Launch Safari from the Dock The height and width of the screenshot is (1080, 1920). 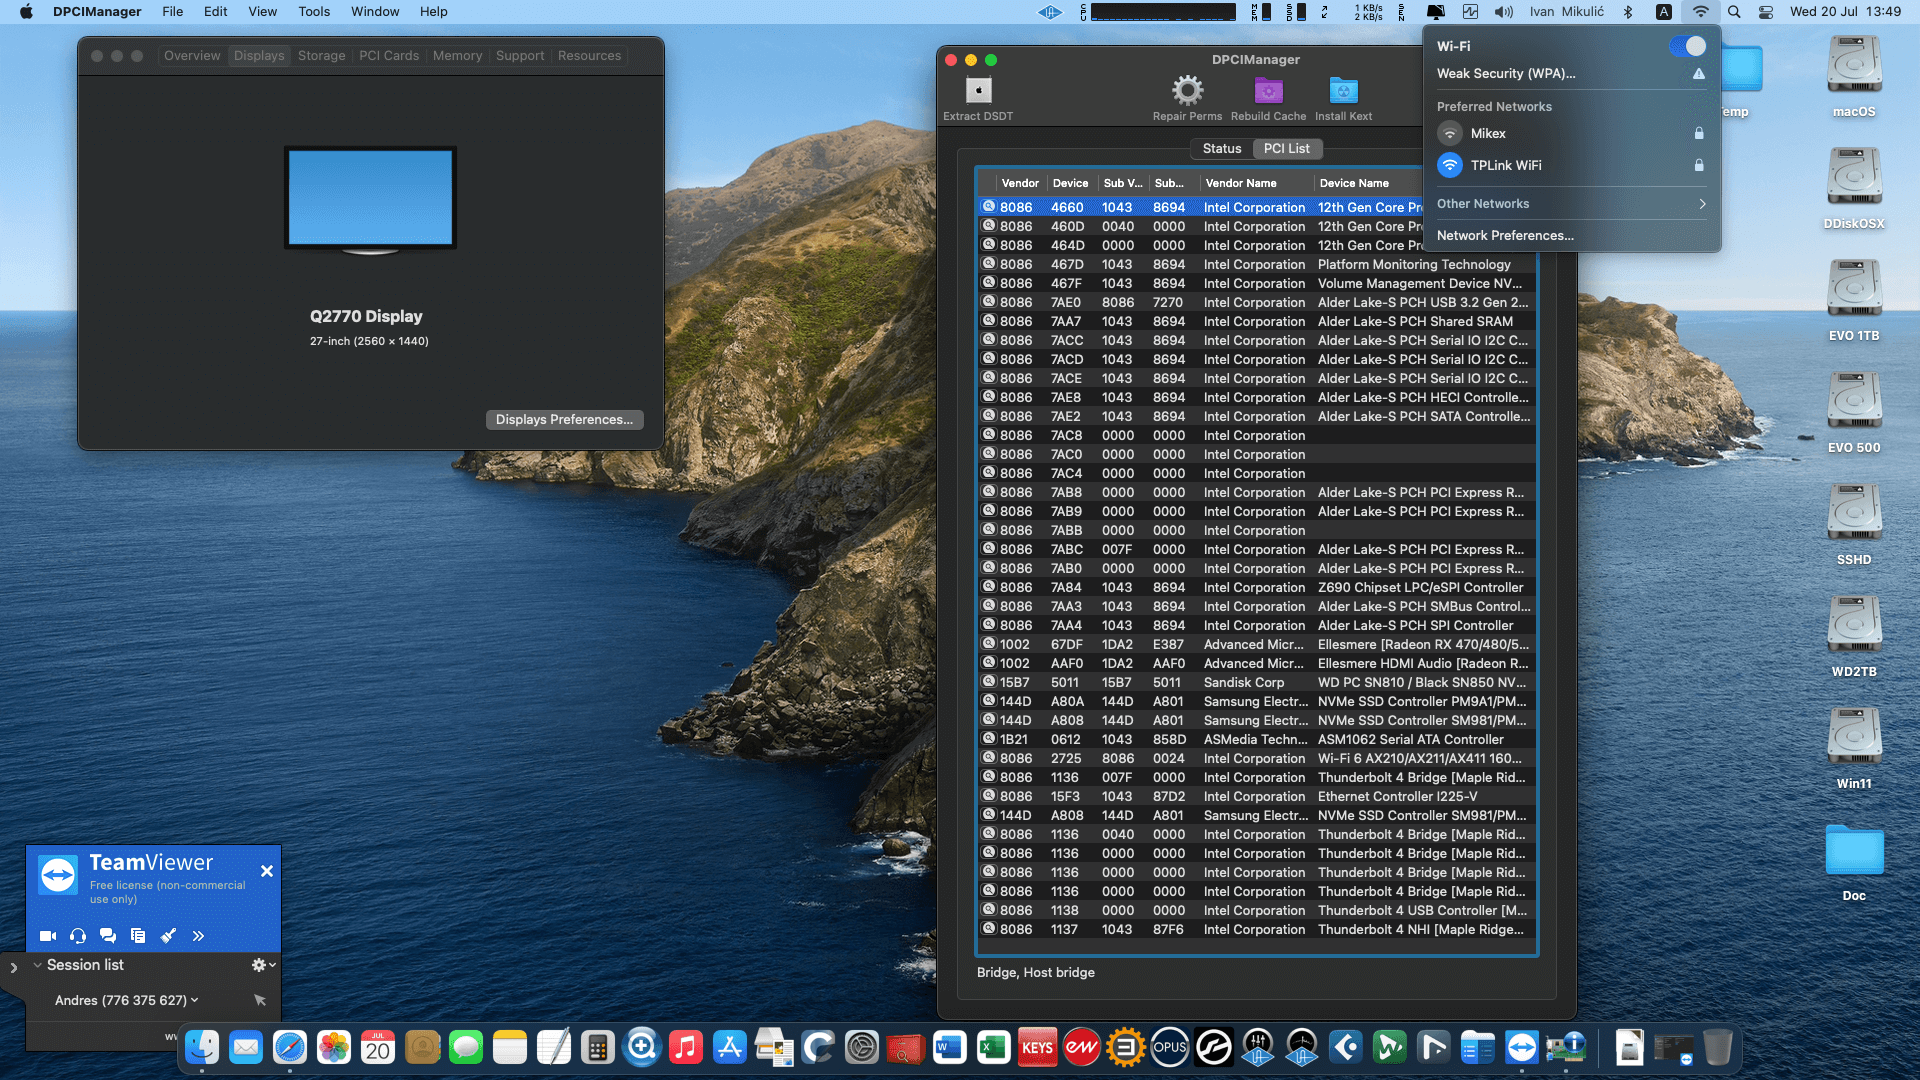pos(290,1047)
